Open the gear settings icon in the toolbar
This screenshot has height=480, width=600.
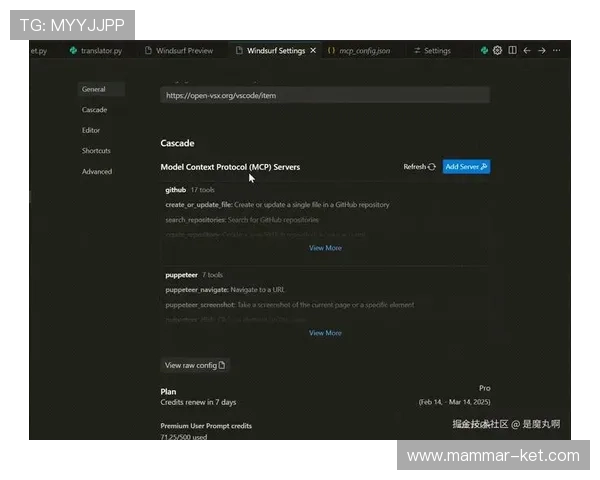pyautogui.click(x=498, y=50)
